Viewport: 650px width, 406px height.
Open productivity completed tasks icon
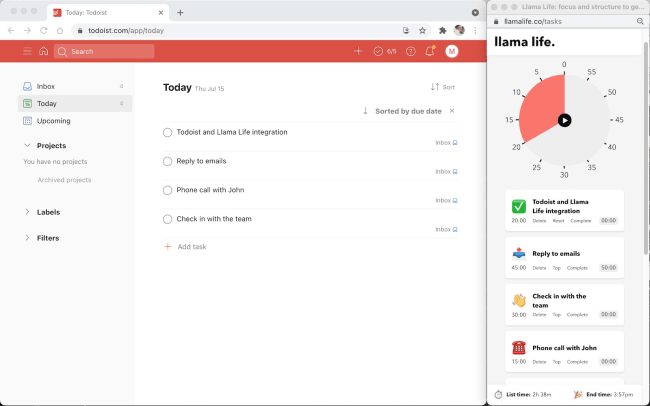point(384,51)
